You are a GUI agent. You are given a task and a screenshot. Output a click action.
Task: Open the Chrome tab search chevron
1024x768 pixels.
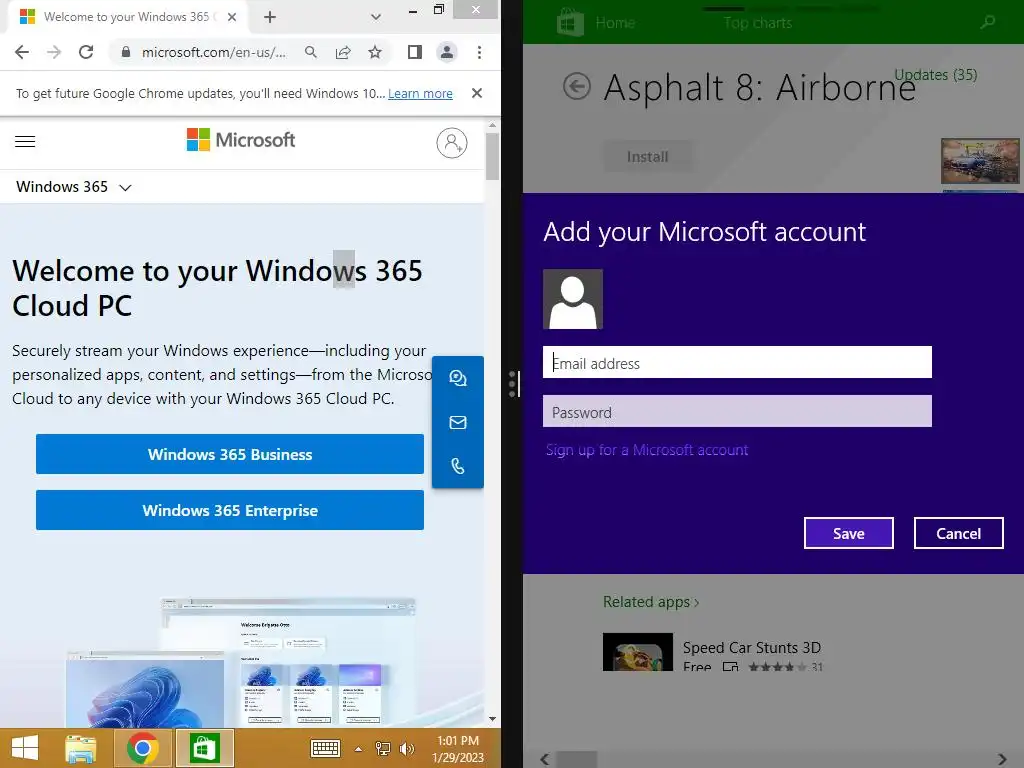click(x=376, y=17)
